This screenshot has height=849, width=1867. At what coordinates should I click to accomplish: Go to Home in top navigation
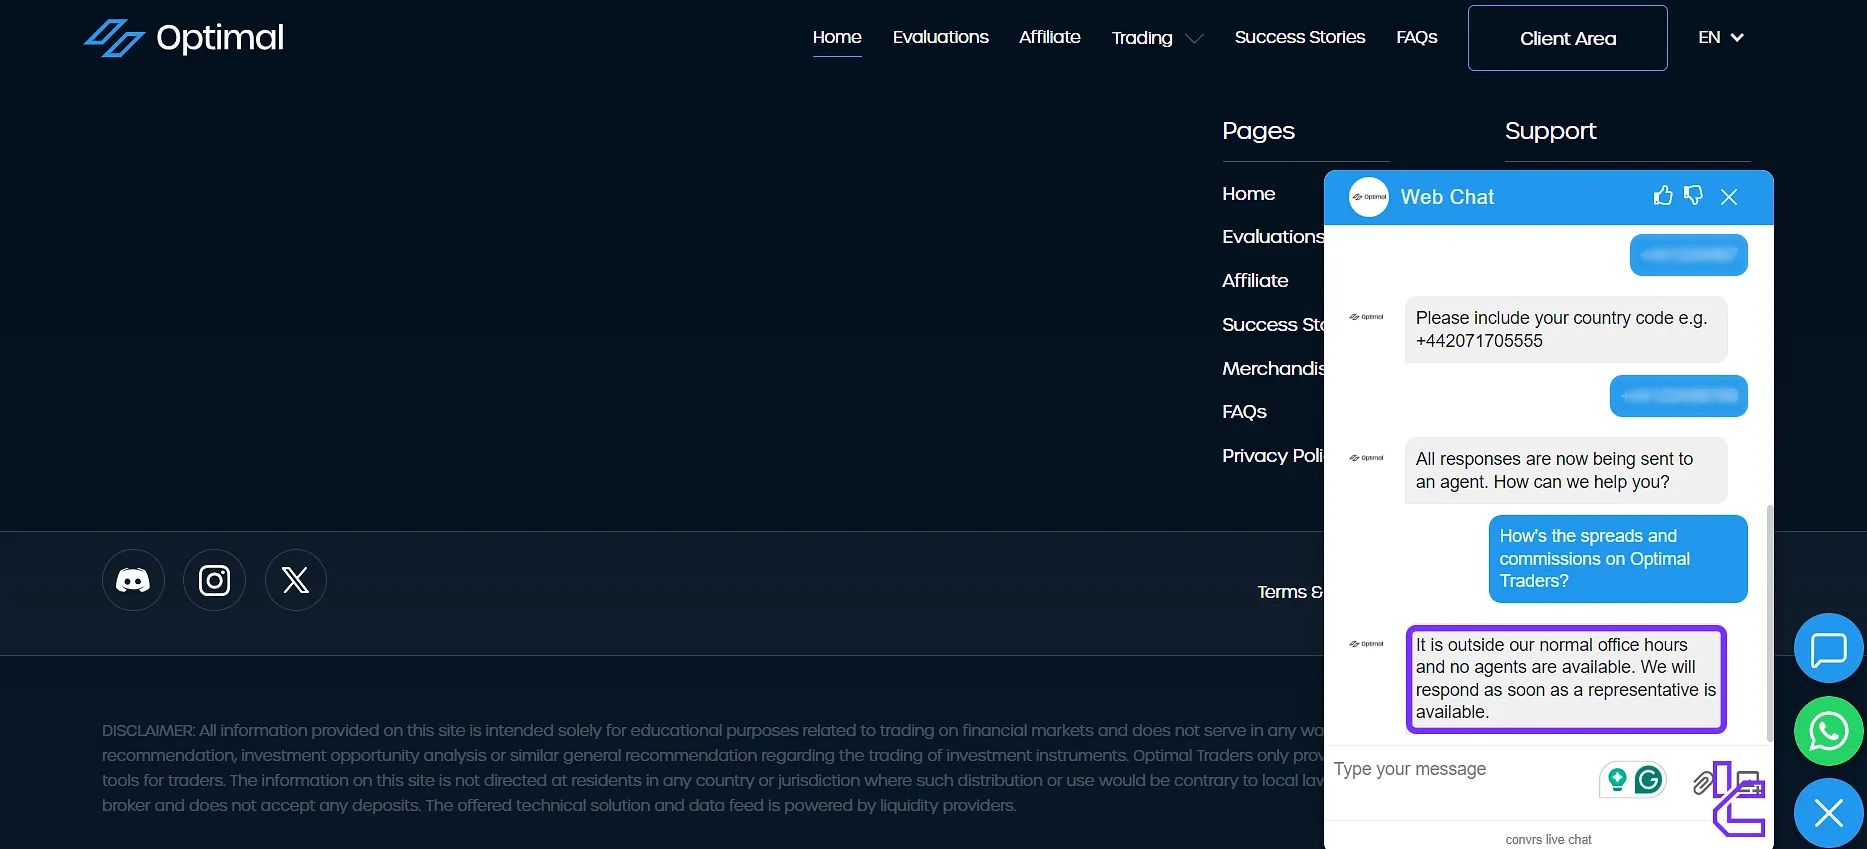(837, 37)
